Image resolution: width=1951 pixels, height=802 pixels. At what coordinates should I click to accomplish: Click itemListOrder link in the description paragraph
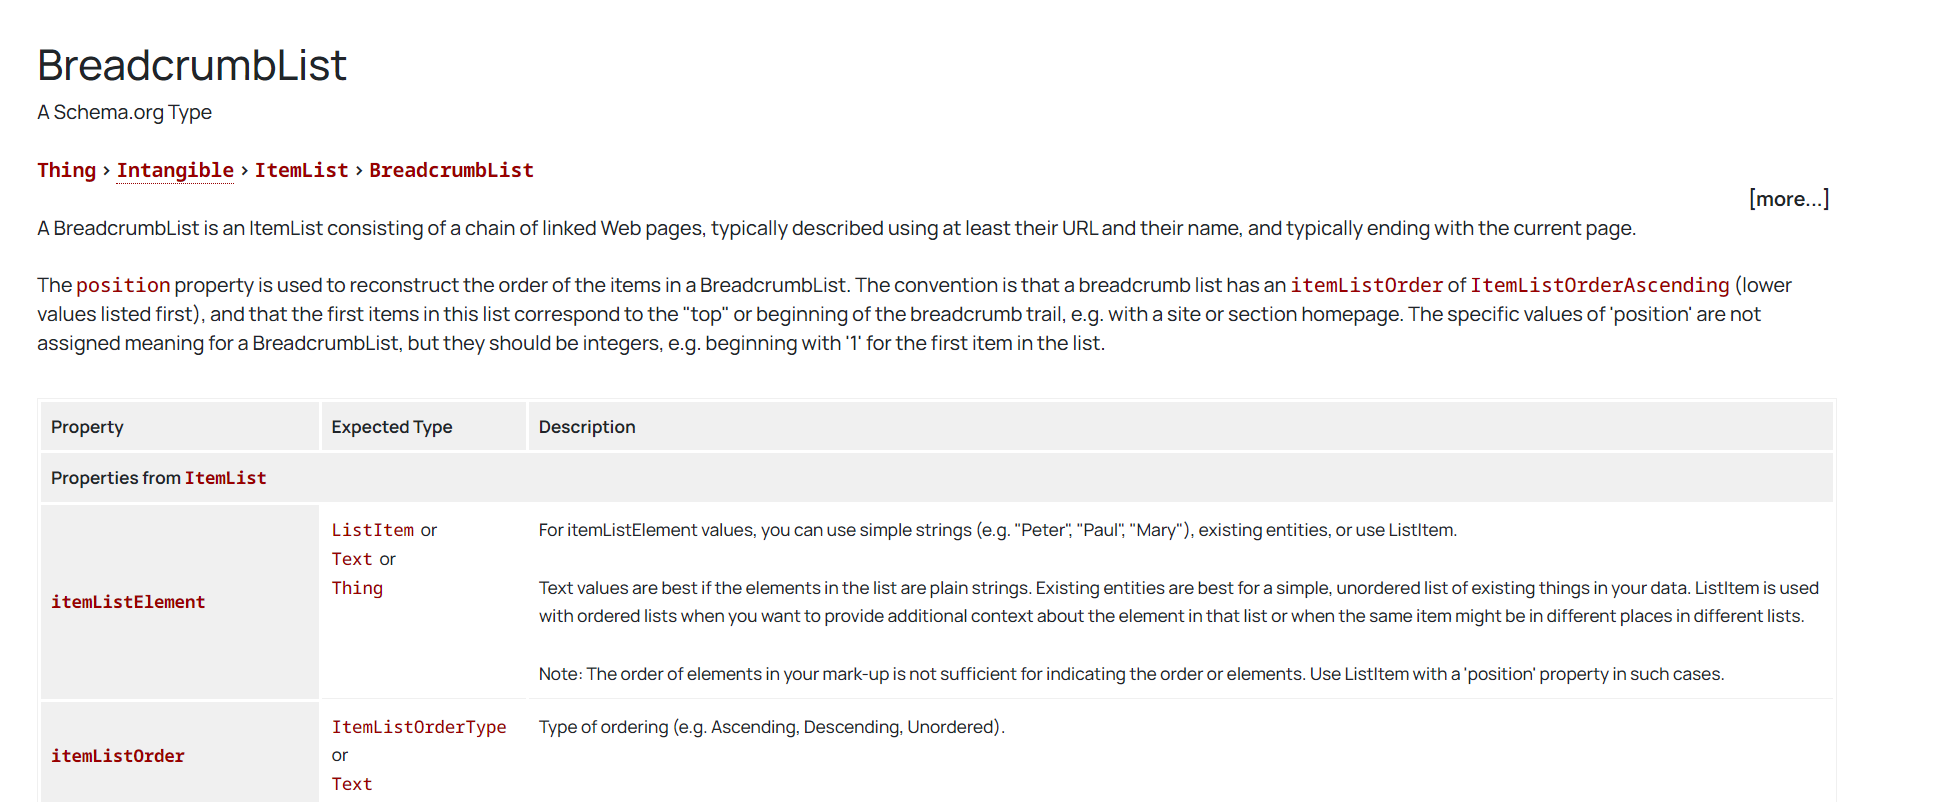click(x=1366, y=286)
